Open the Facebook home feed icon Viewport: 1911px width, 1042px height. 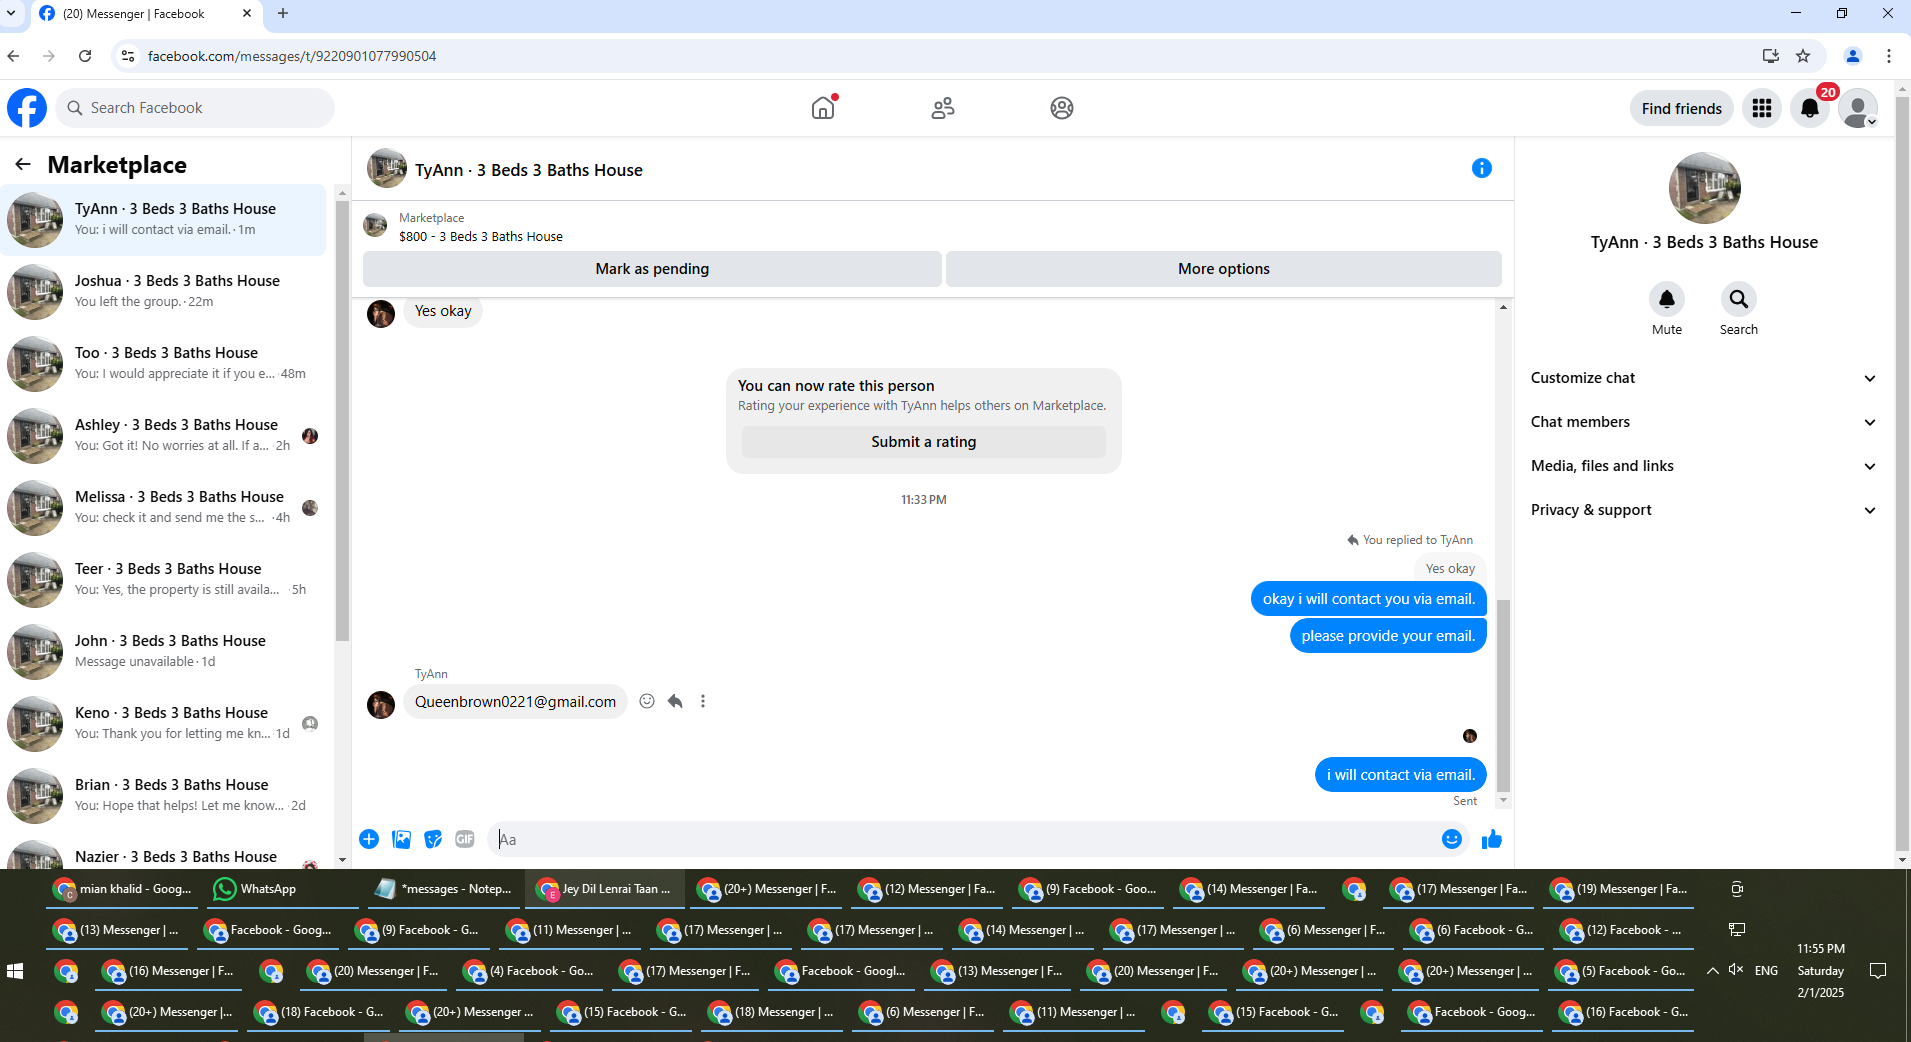[x=823, y=108]
